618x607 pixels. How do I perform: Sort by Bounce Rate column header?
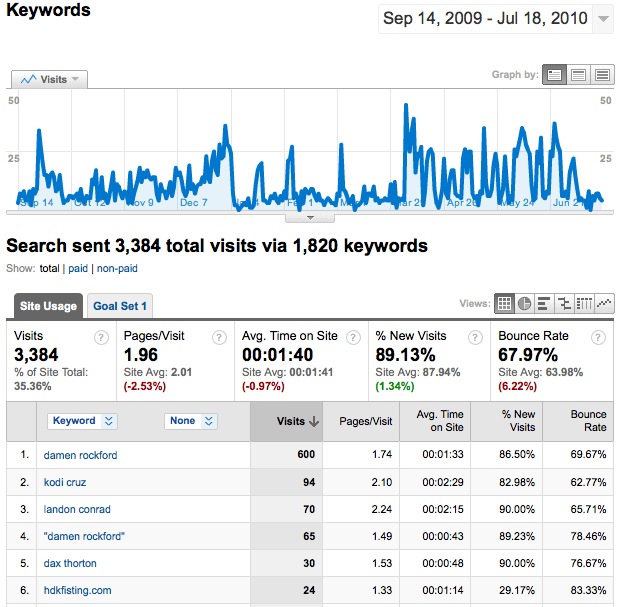(578, 421)
